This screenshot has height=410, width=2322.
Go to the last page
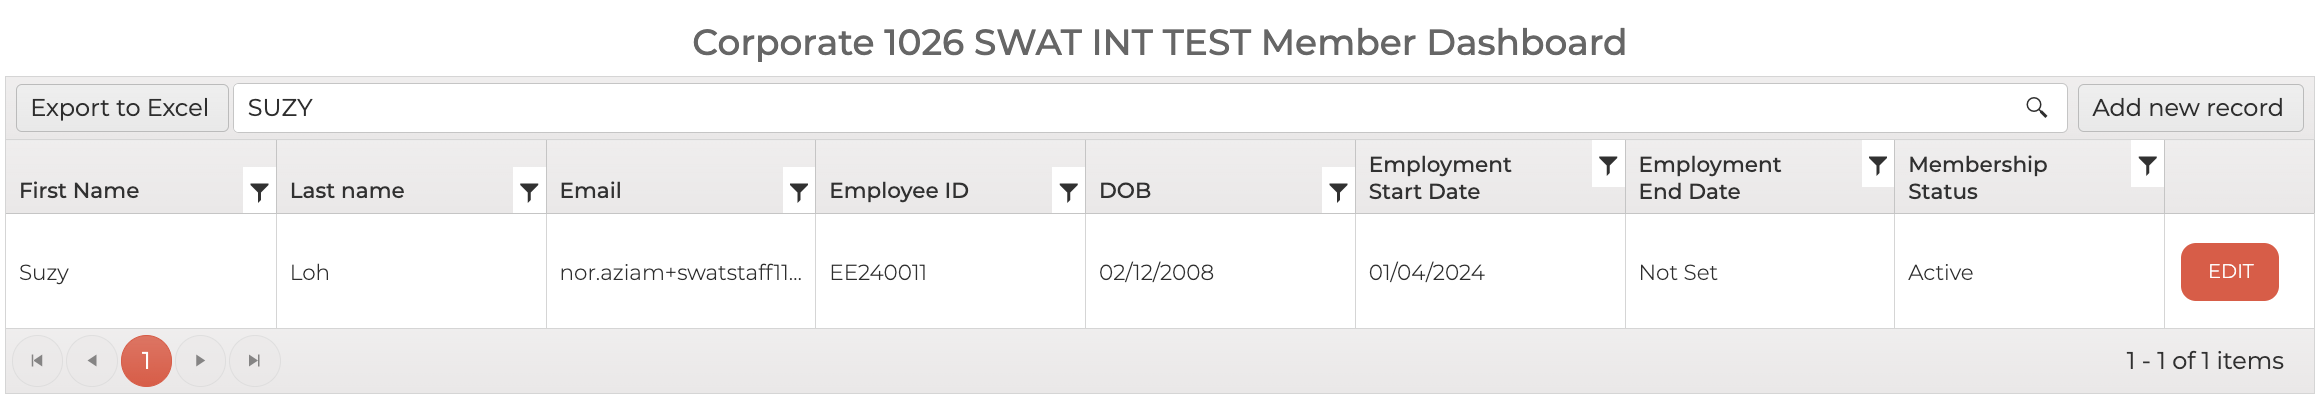[254, 361]
